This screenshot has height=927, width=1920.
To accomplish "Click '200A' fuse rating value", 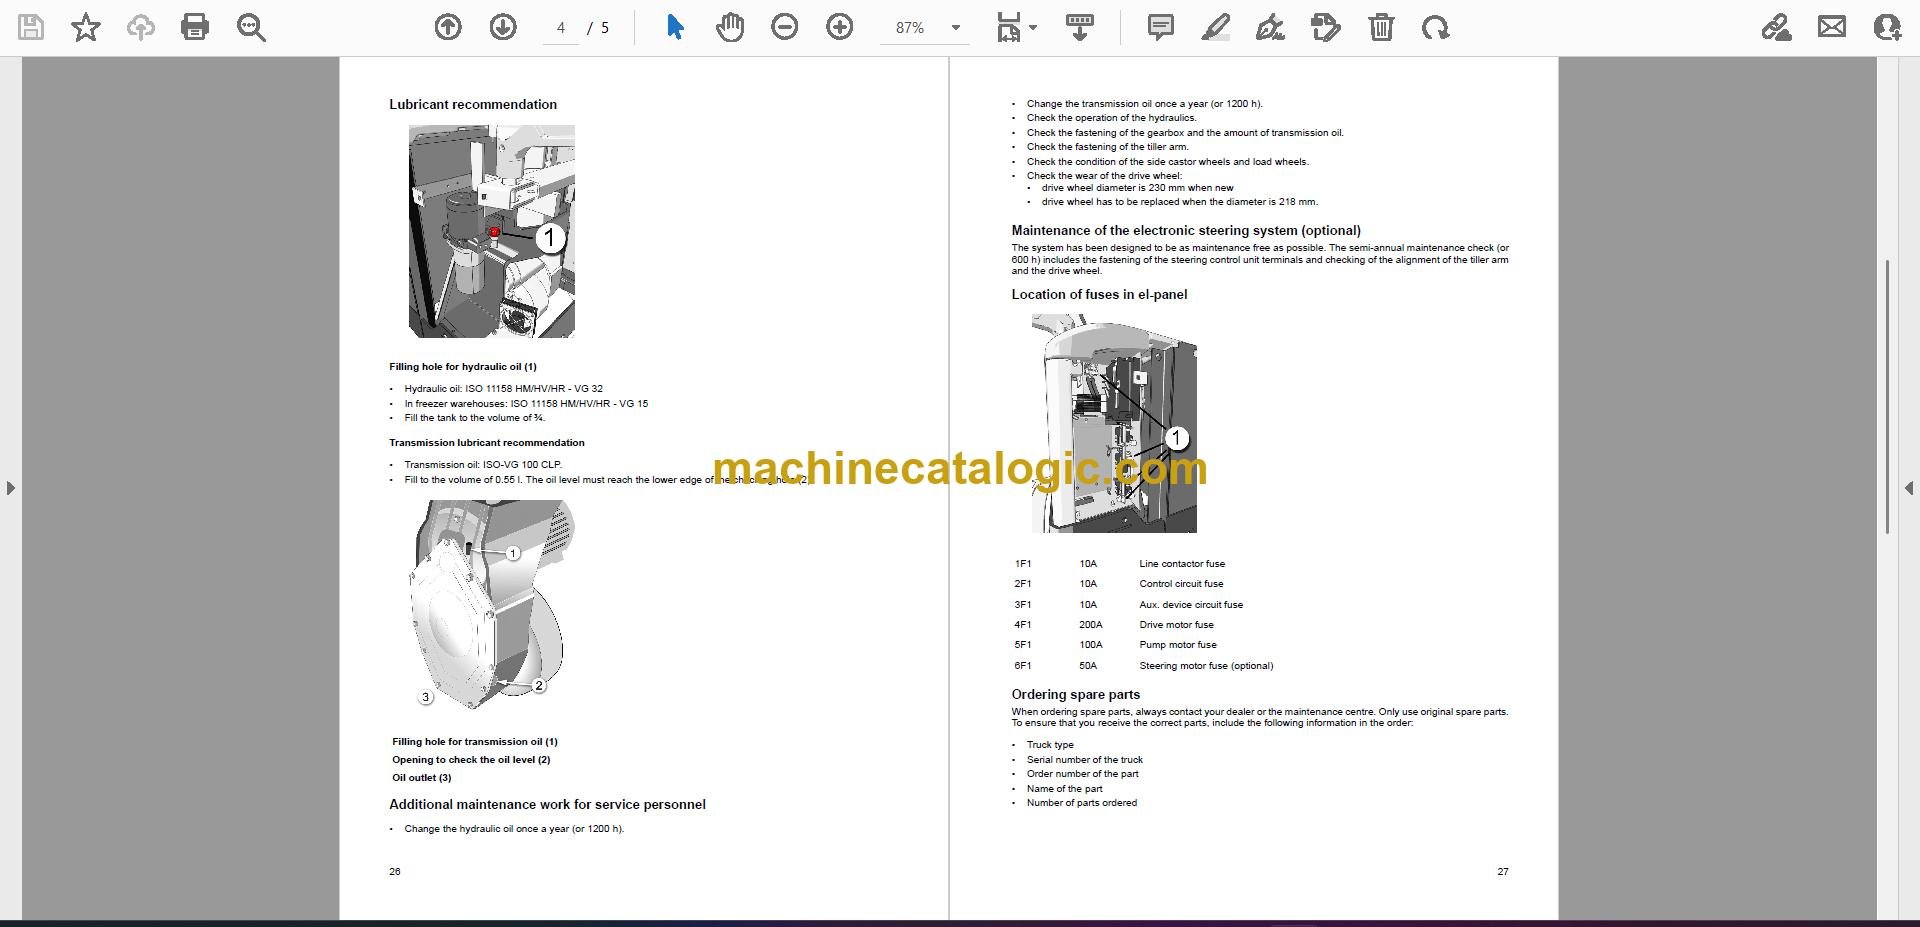I will [x=1090, y=625].
